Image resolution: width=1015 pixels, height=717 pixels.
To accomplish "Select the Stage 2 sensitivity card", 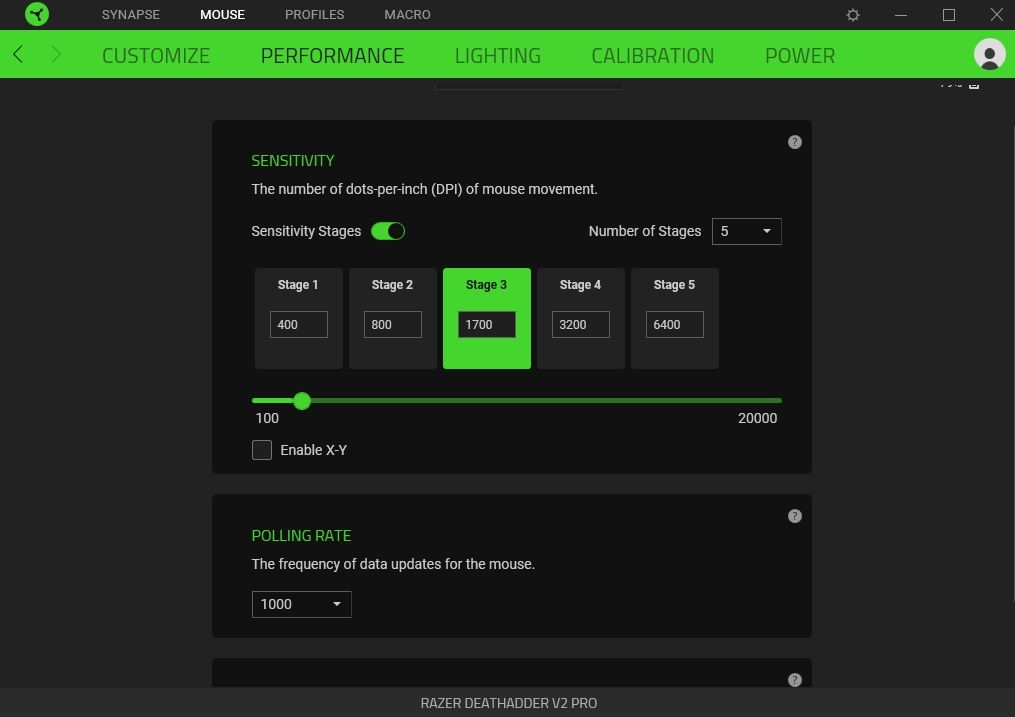I will tap(392, 318).
